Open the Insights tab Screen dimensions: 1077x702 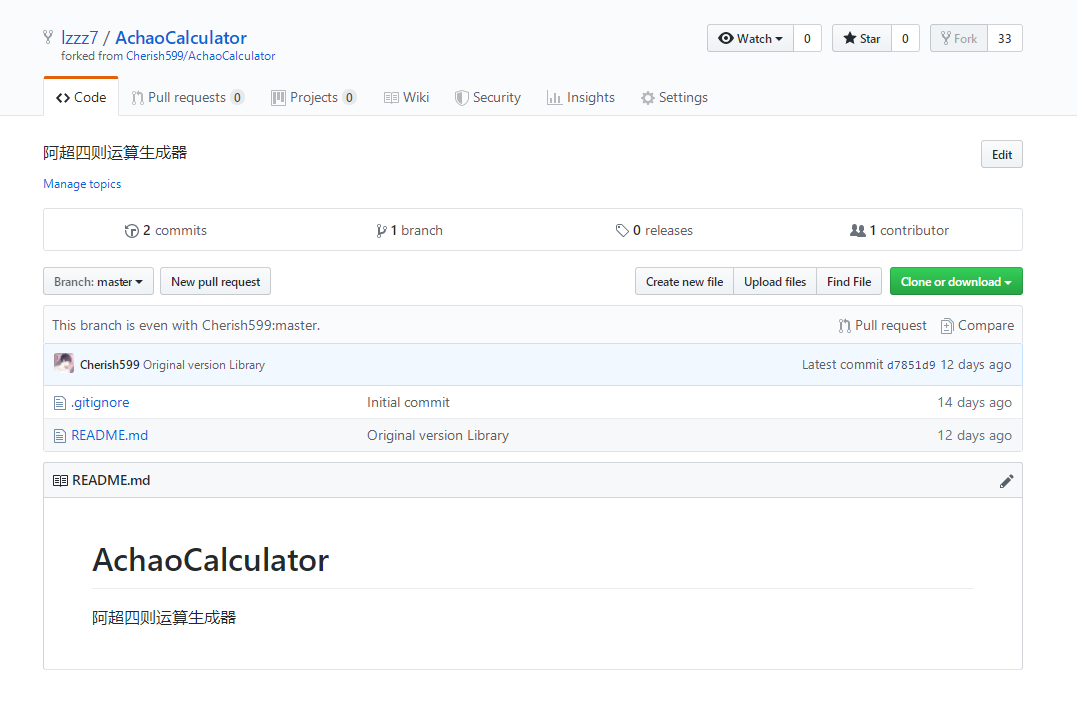[581, 98]
